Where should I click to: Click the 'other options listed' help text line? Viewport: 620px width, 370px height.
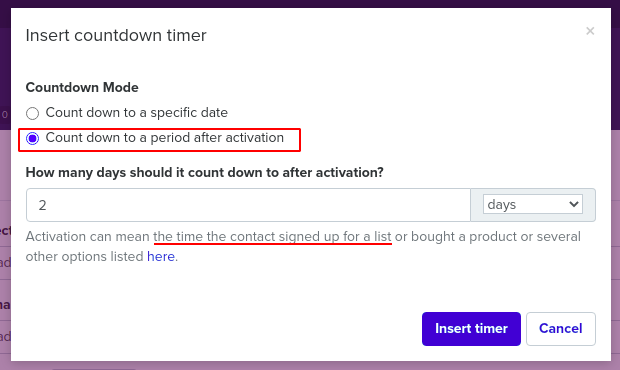point(85,257)
